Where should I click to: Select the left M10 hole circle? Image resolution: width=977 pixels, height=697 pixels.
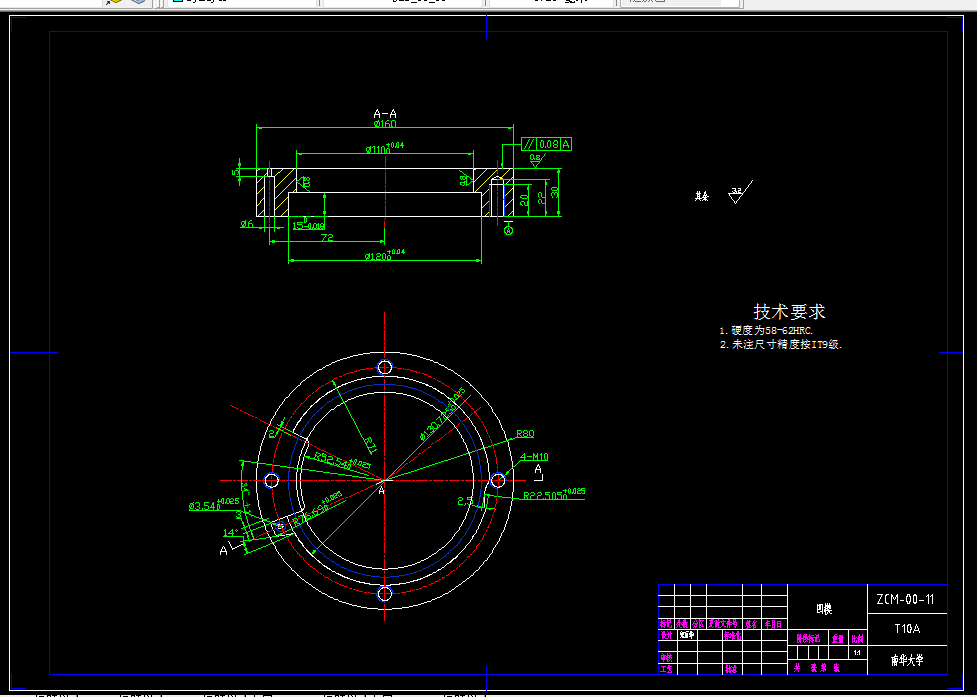pos(272,480)
